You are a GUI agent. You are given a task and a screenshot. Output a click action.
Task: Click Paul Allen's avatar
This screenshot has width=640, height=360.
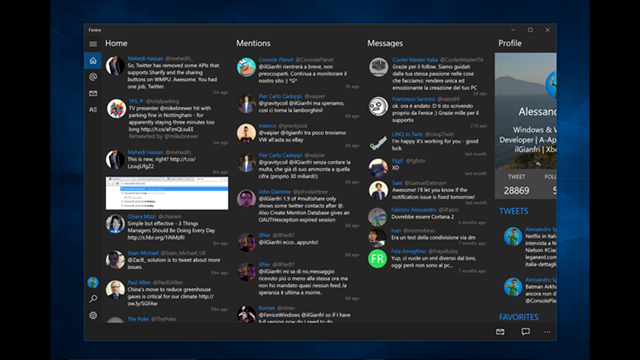(x=115, y=289)
